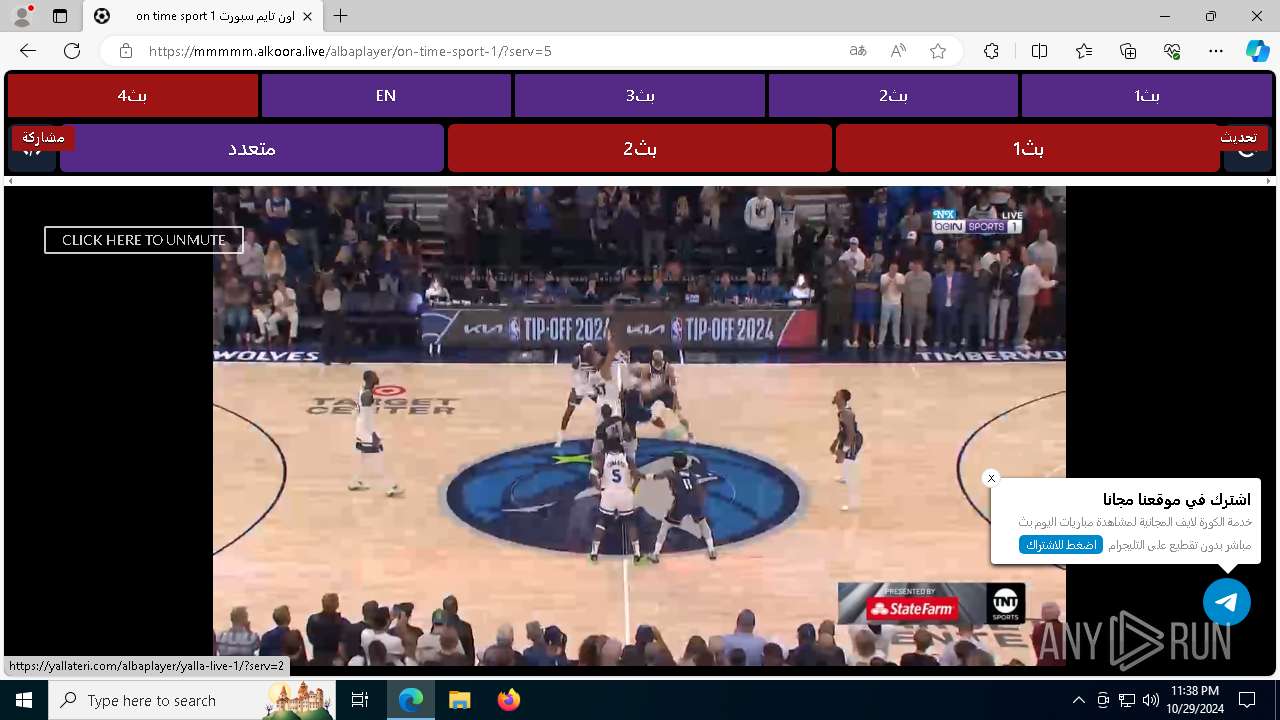Click the مشاركة share button

43,137
